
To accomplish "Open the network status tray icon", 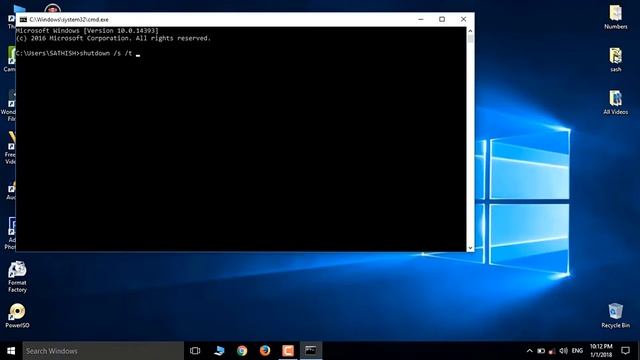I will point(552,351).
